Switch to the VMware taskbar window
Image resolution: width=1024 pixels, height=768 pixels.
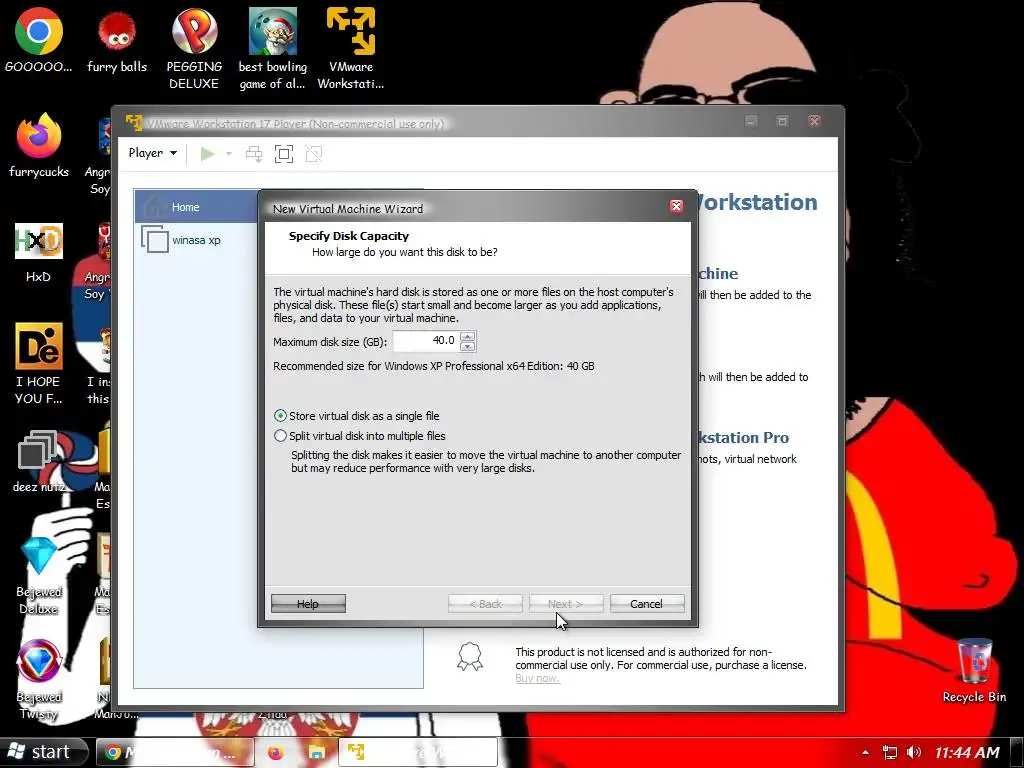pos(418,752)
